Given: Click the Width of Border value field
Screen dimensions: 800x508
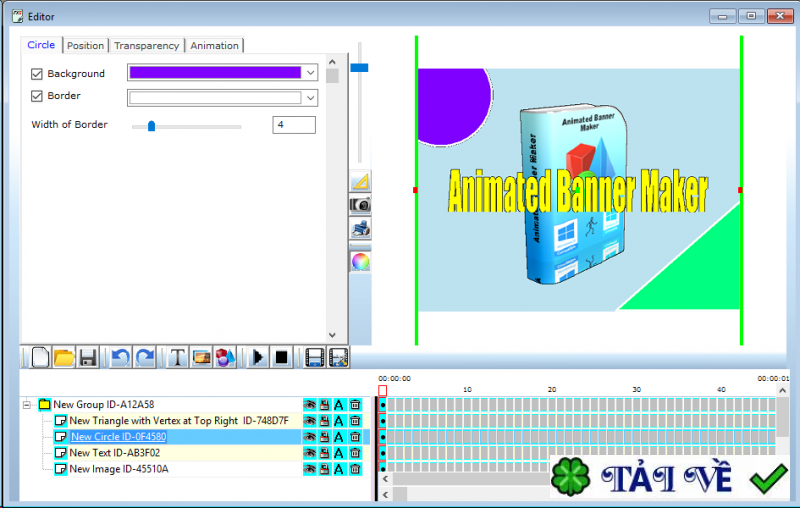Looking at the screenshot, I should 294,125.
